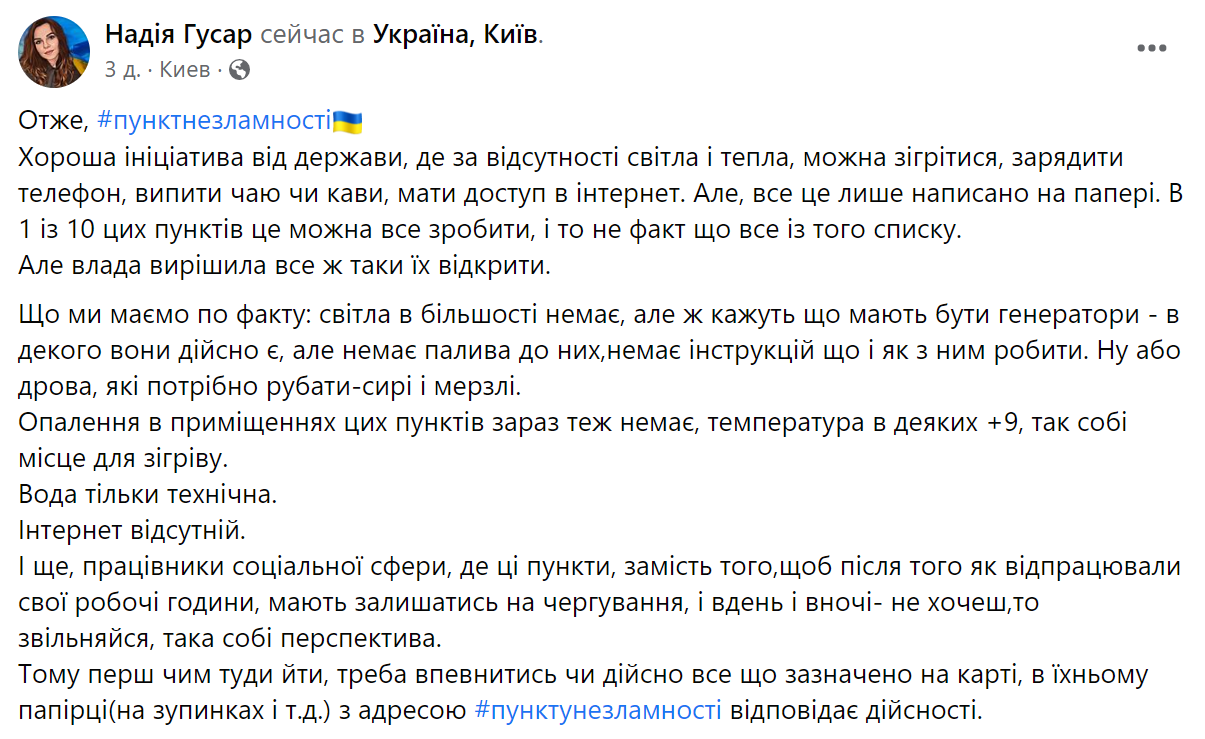
Task: Click the globe public-privacy icon
Action: pos(239,70)
